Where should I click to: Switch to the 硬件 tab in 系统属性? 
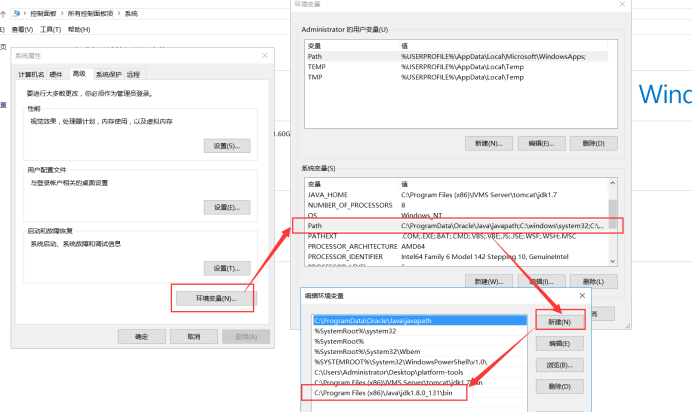pos(56,75)
